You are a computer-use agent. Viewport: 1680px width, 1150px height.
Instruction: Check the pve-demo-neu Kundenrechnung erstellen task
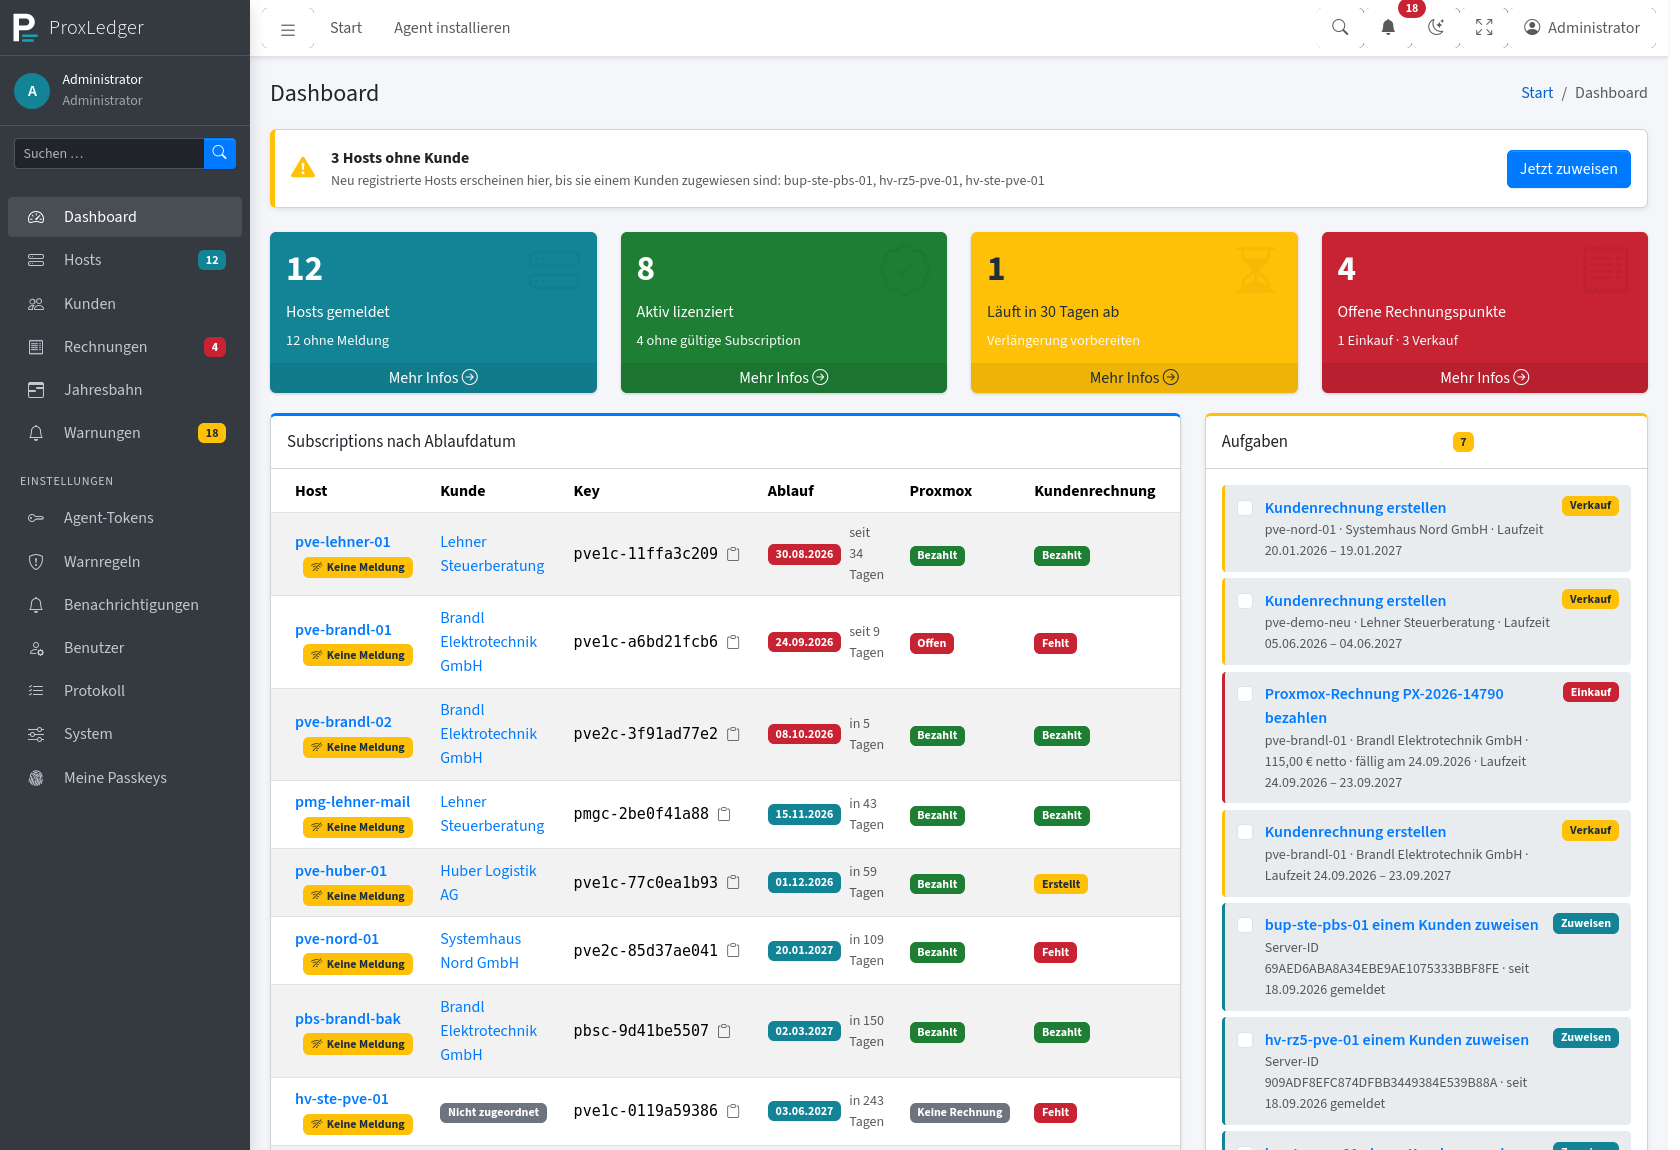(x=1245, y=601)
